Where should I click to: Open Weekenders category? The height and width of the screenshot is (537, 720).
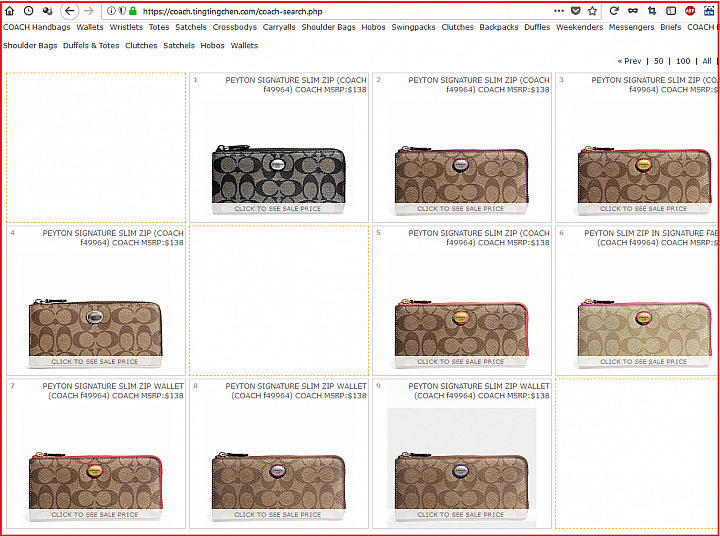pyautogui.click(x=579, y=27)
